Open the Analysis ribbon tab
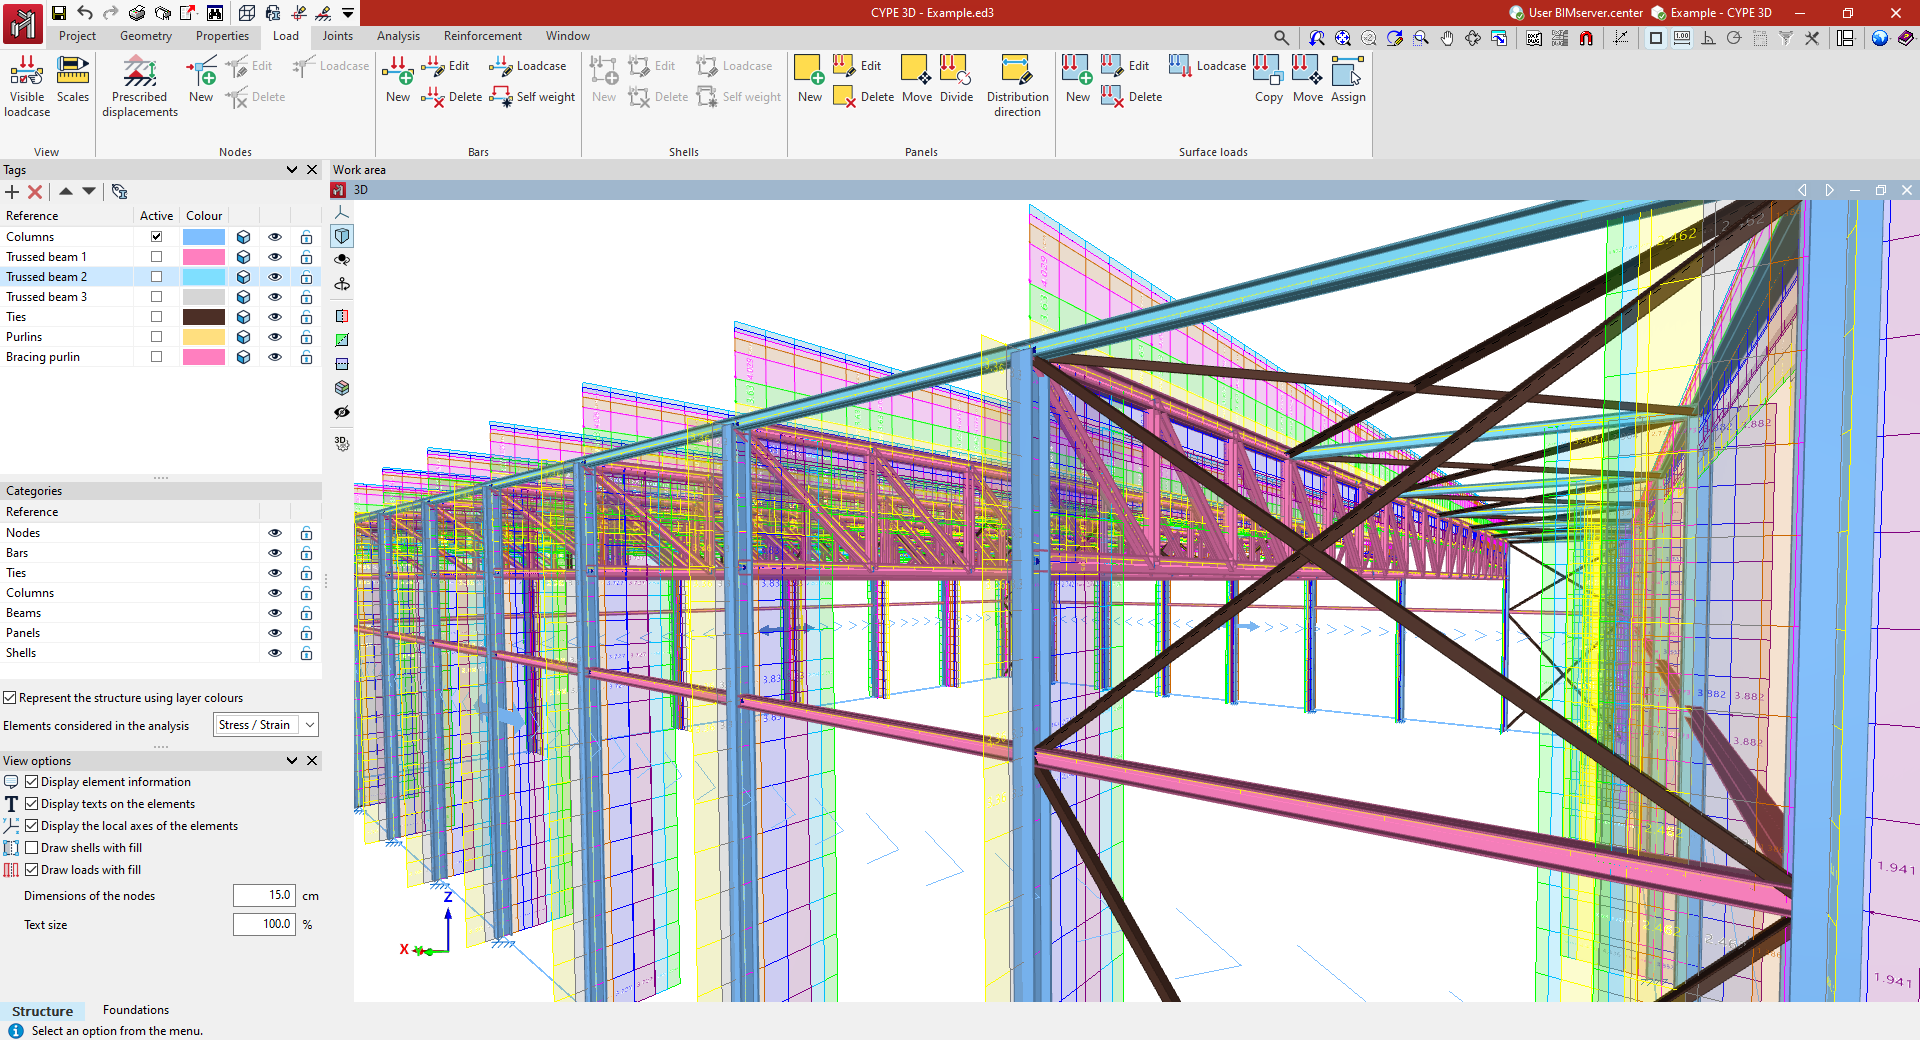The height and width of the screenshot is (1040, 1920). (x=398, y=36)
